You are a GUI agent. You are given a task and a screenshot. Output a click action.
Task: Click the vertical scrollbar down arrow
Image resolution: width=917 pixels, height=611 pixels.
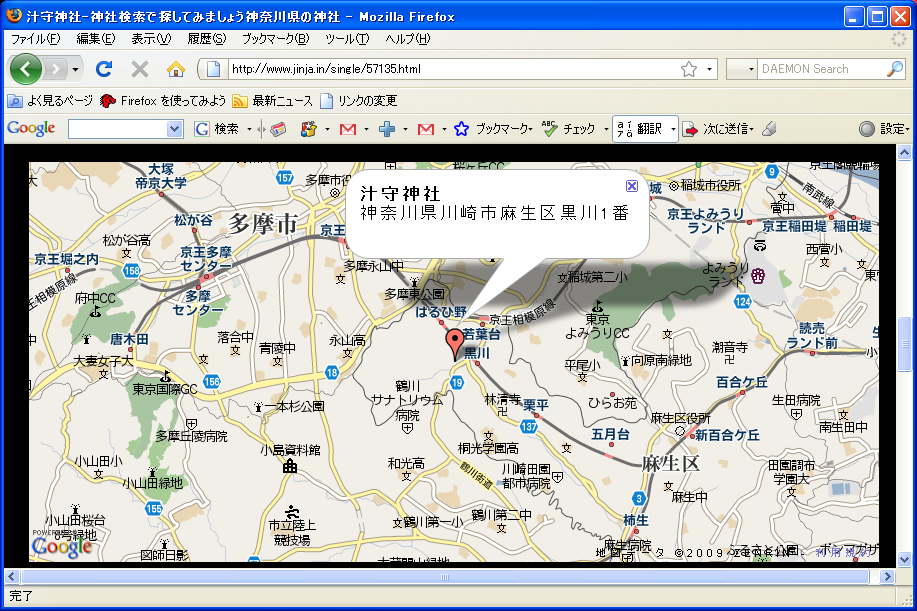[904, 560]
